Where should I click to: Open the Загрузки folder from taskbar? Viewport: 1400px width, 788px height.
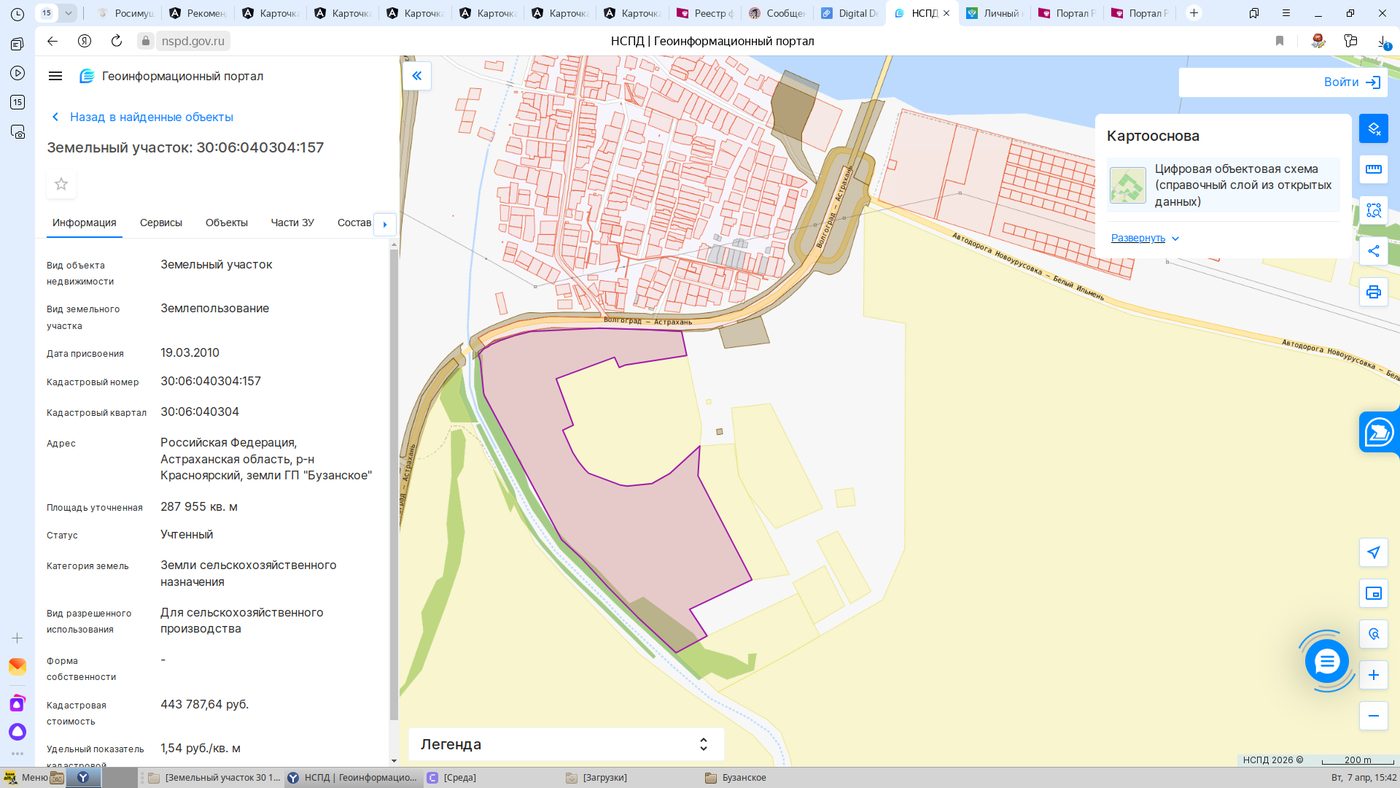(x=597, y=778)
